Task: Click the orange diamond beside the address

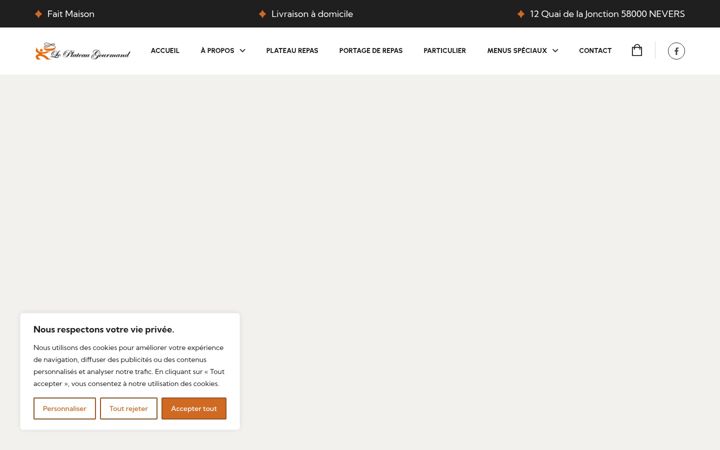Action: (521, 14)
